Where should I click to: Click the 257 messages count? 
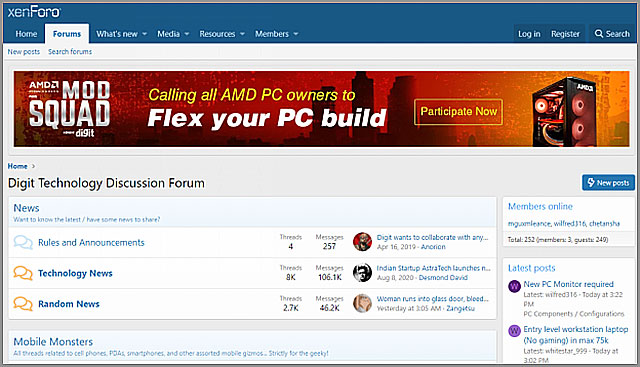coord(329,246)
